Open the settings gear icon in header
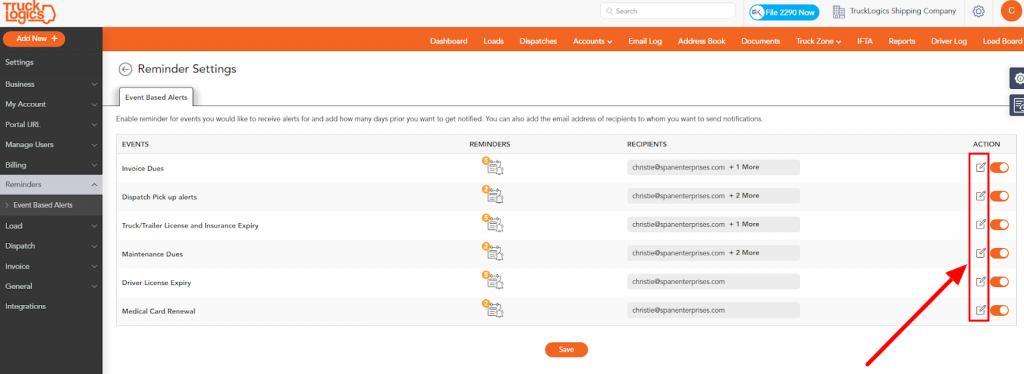The height and width of the screenshot is (374, 1024). (x=978, y=11)
